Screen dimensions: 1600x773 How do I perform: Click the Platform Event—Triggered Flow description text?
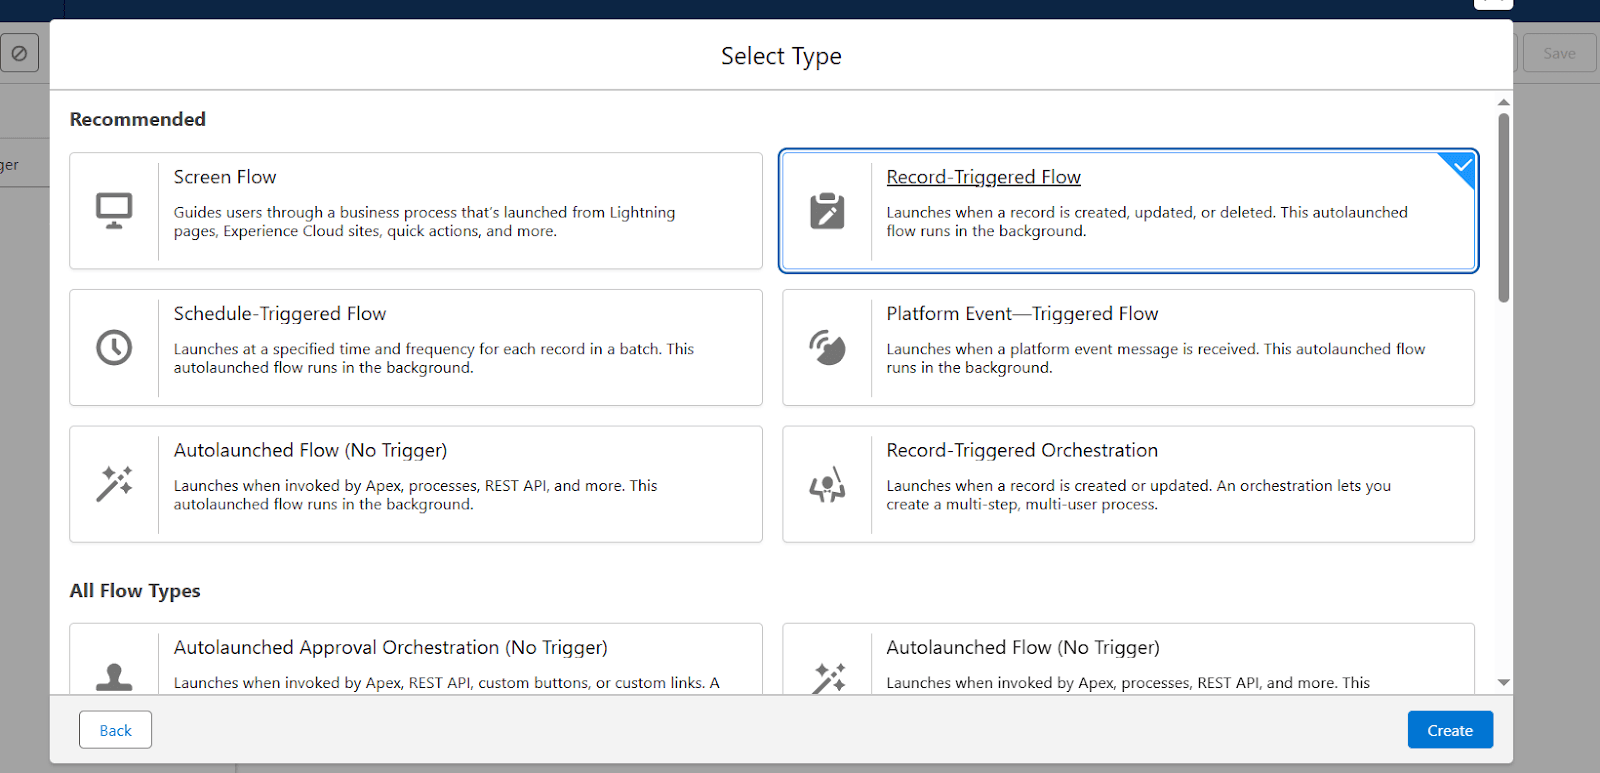(1156, 358)
